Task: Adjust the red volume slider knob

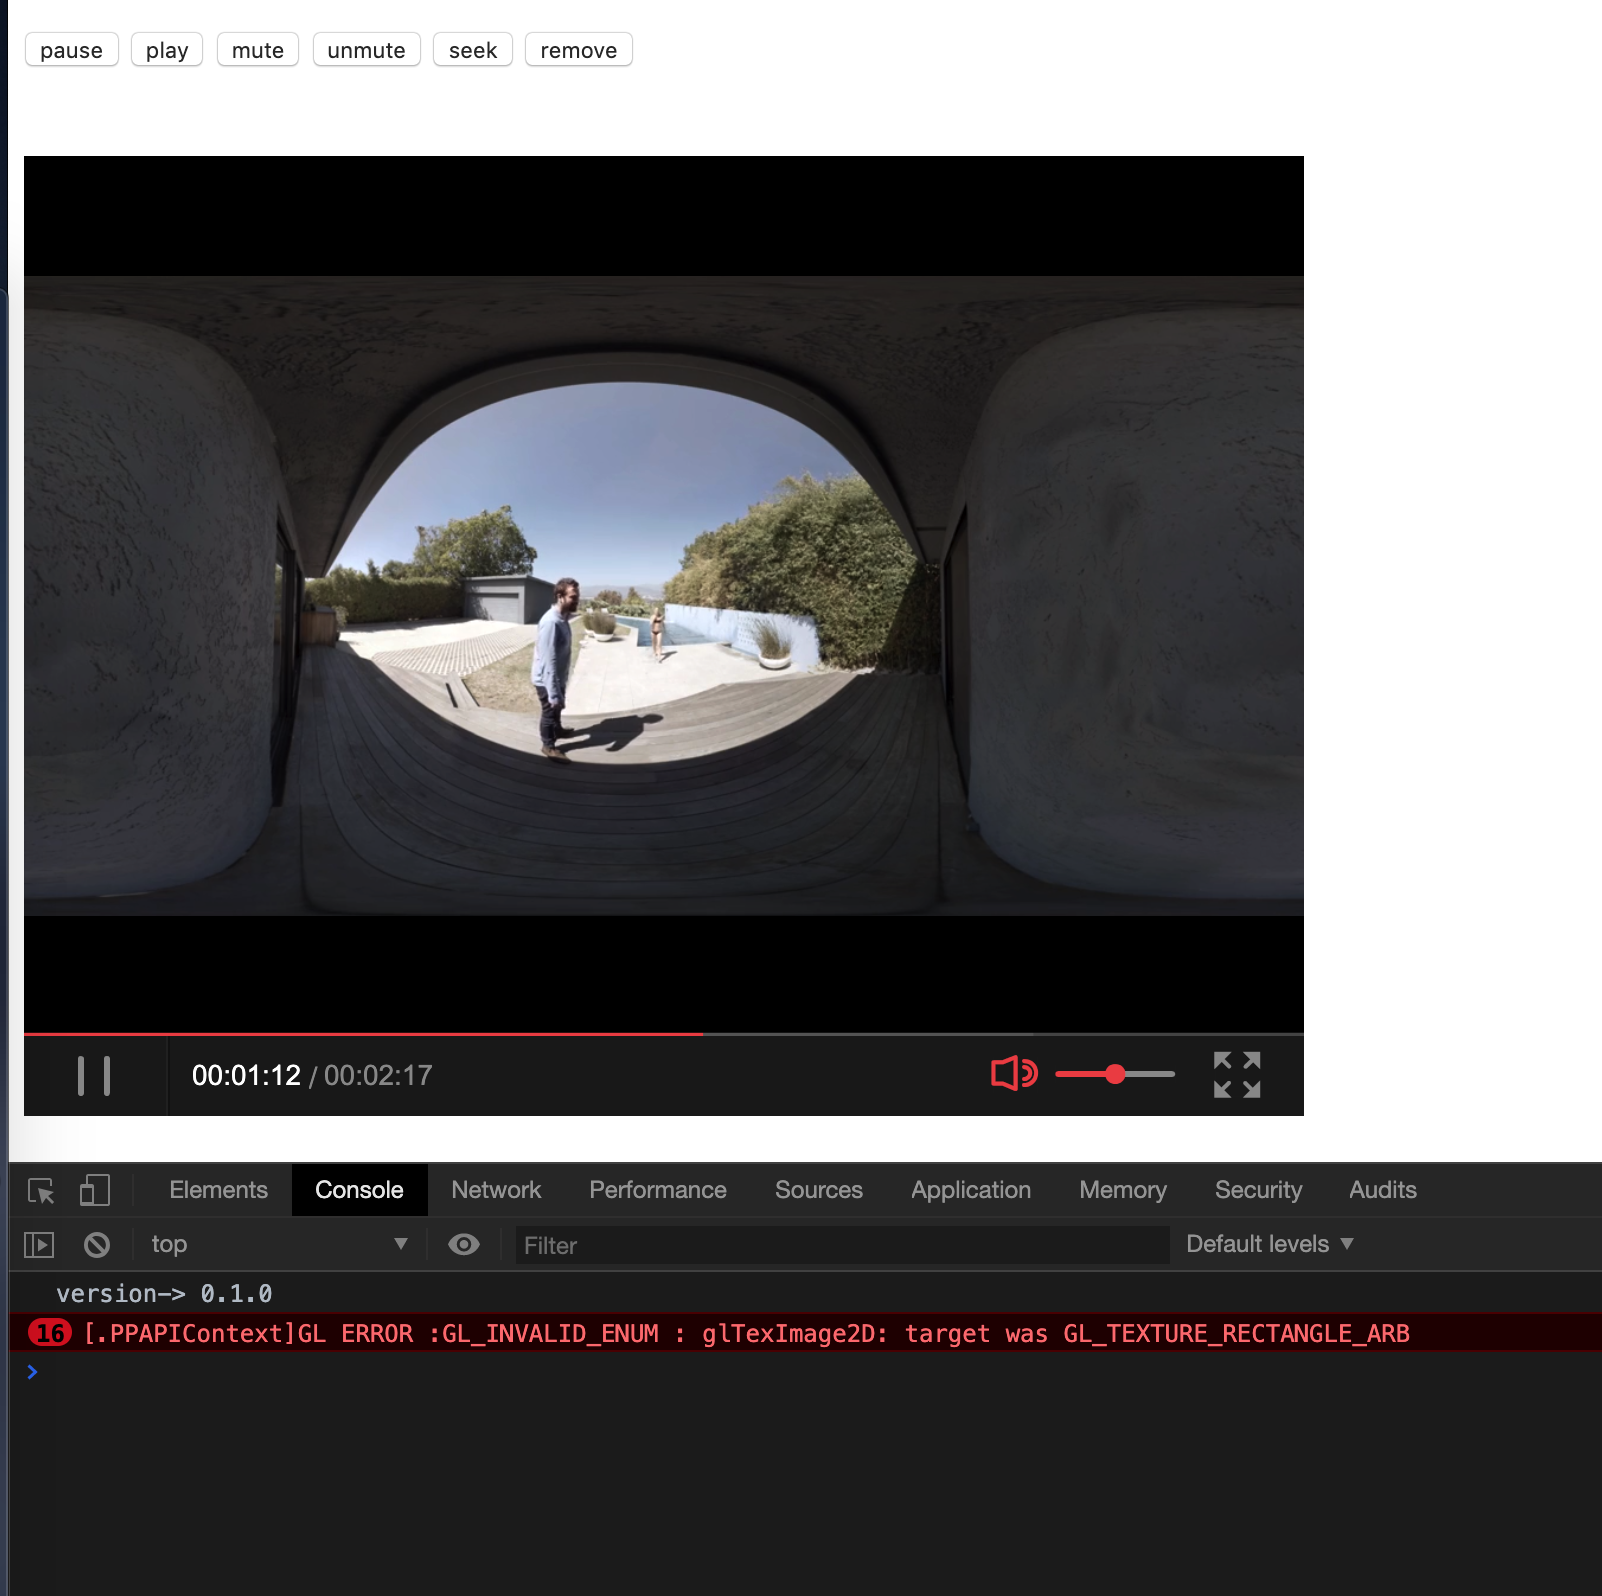Action: [1116, 1074]
